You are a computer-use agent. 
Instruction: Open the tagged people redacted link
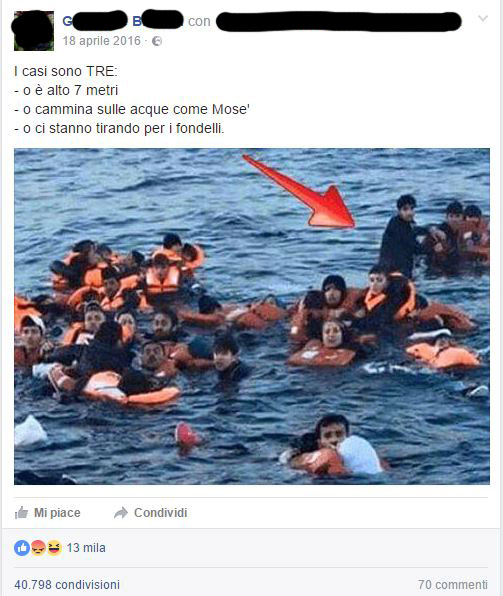coord(338,21)
